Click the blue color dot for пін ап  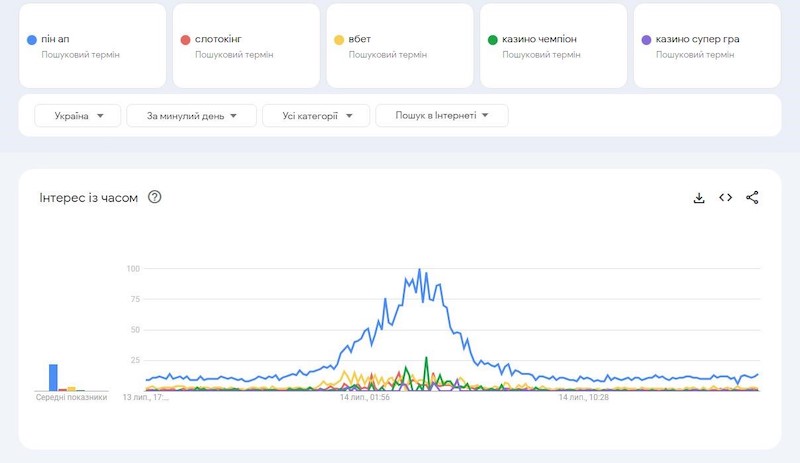(32, 40)
